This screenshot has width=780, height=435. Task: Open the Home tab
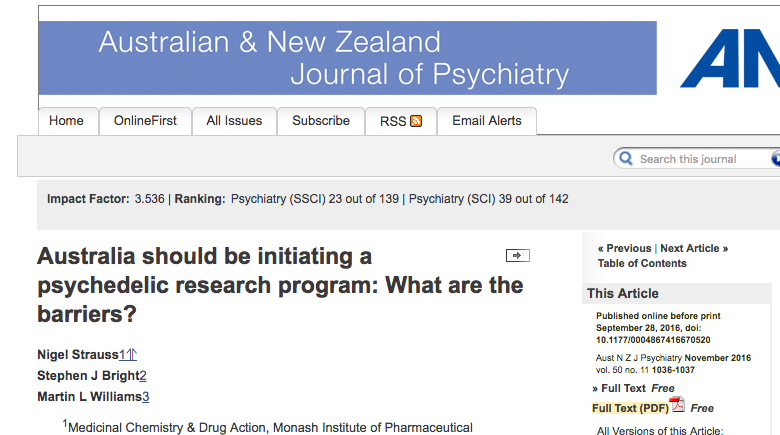66,121
